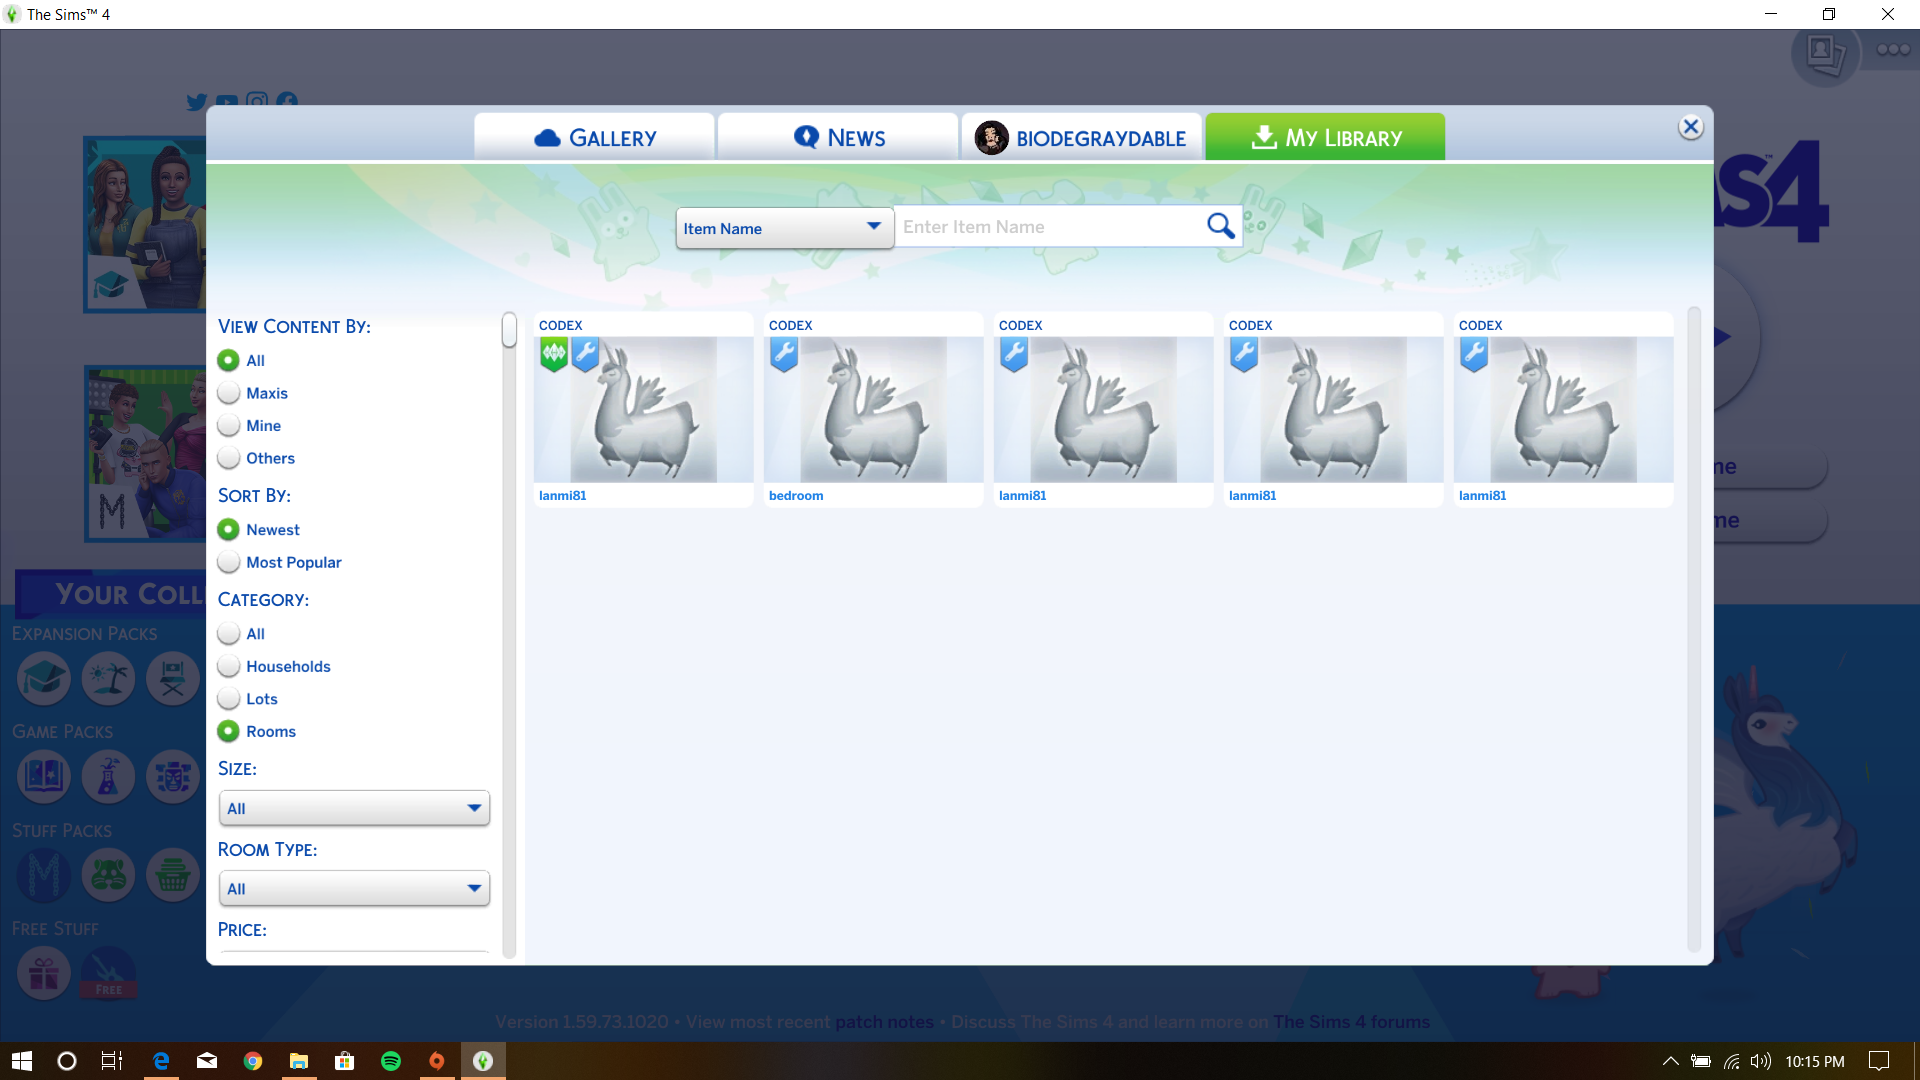Screen dimensions: 1920x1080
Task: Open the bedroom room thumbnail
Action: point(873,410)
